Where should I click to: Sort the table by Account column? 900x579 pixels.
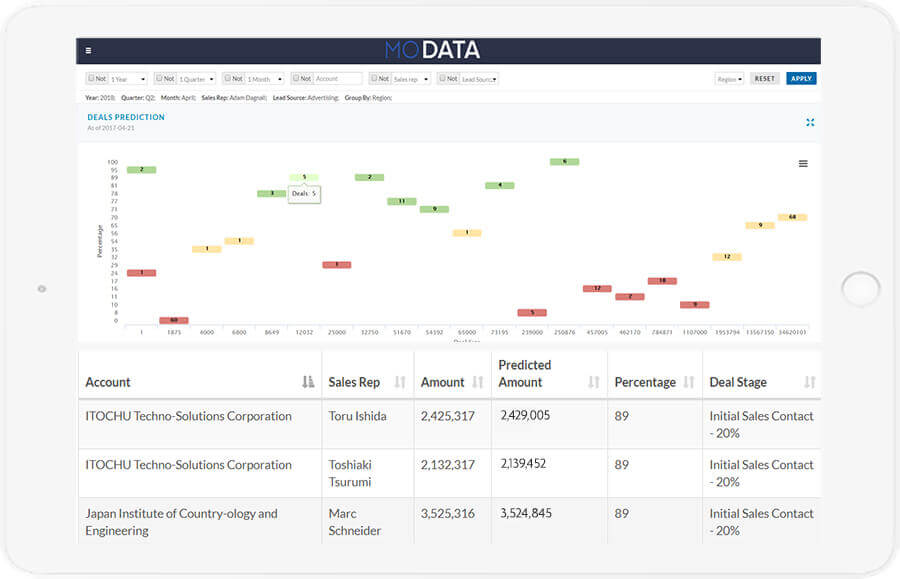308,382
